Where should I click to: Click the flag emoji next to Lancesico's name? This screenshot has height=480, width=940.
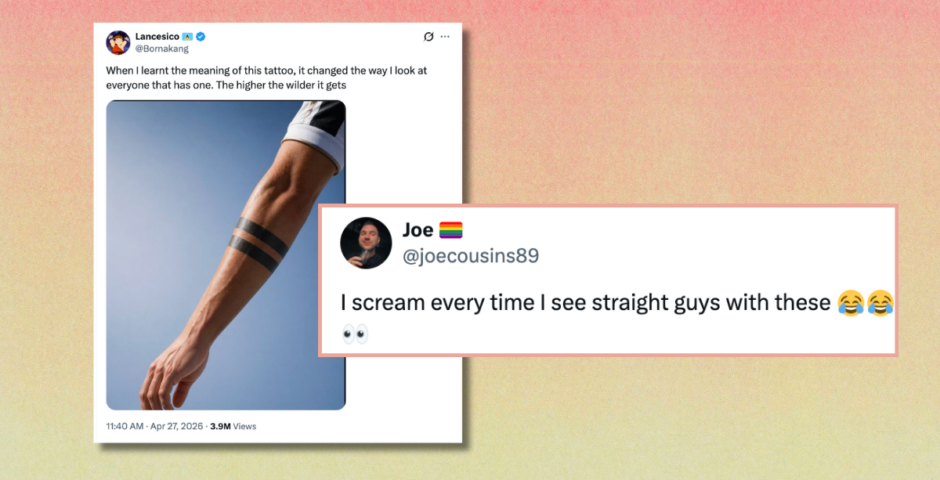click(188, 37)
